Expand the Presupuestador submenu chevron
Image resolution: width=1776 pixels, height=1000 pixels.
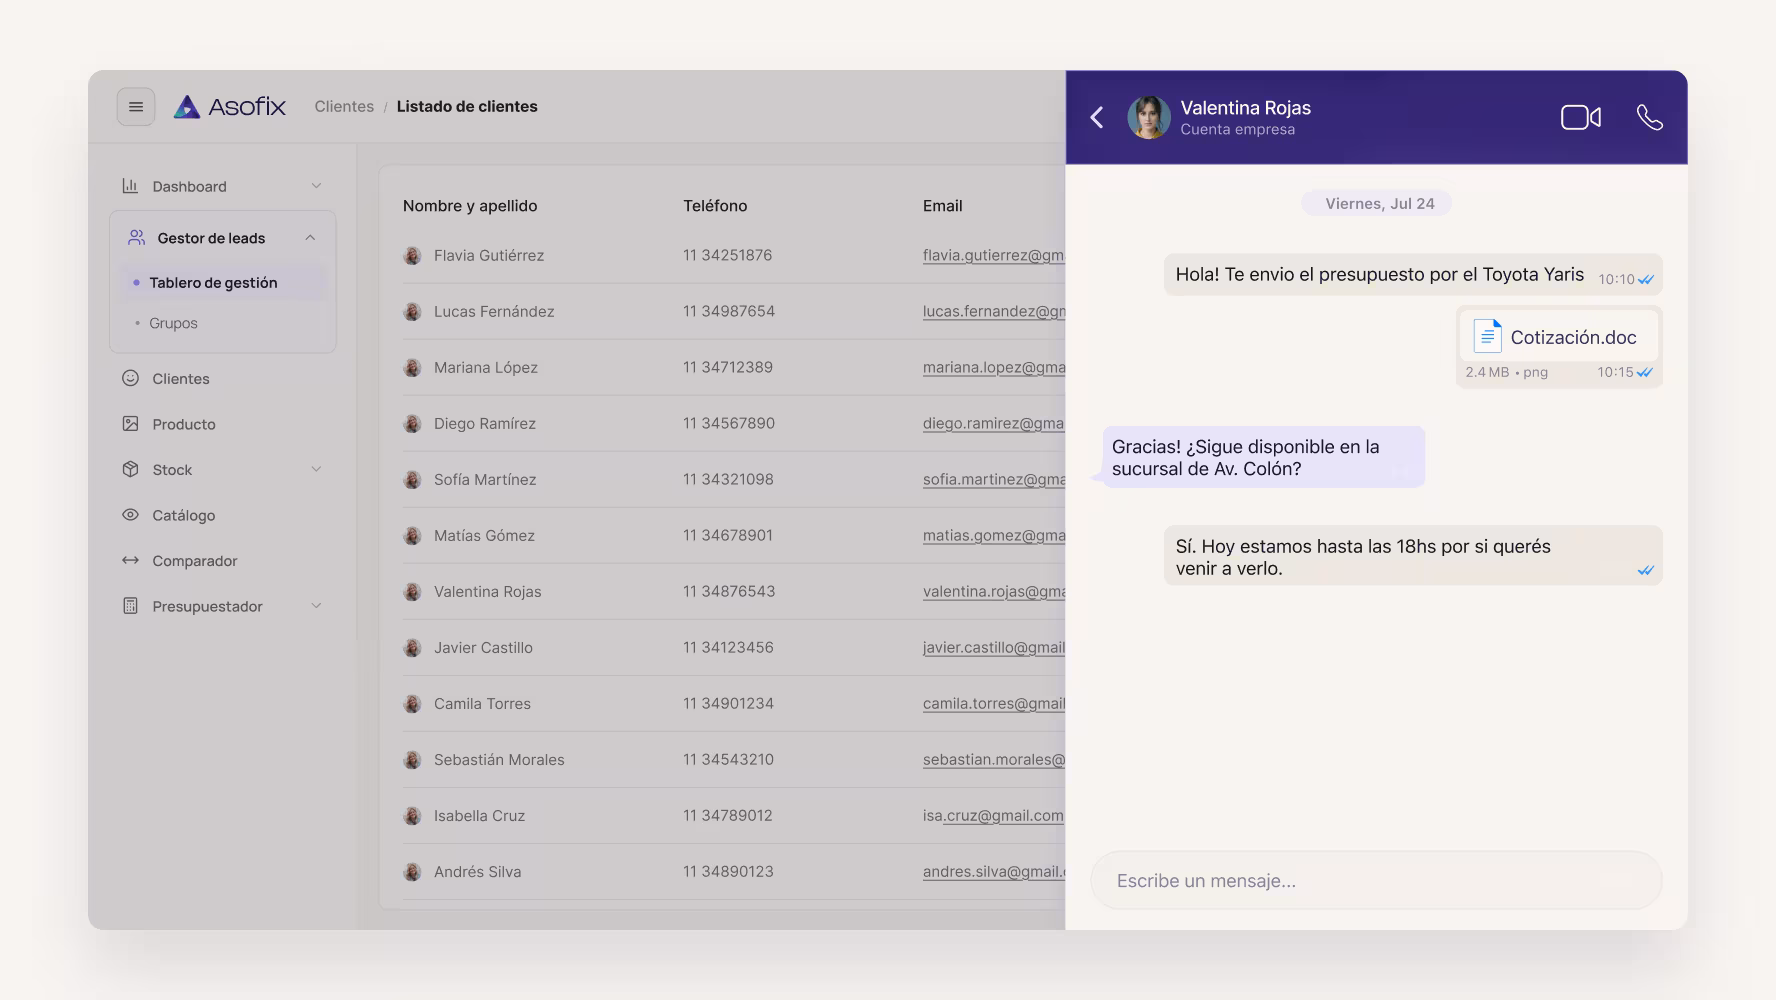tap(316, 606)
